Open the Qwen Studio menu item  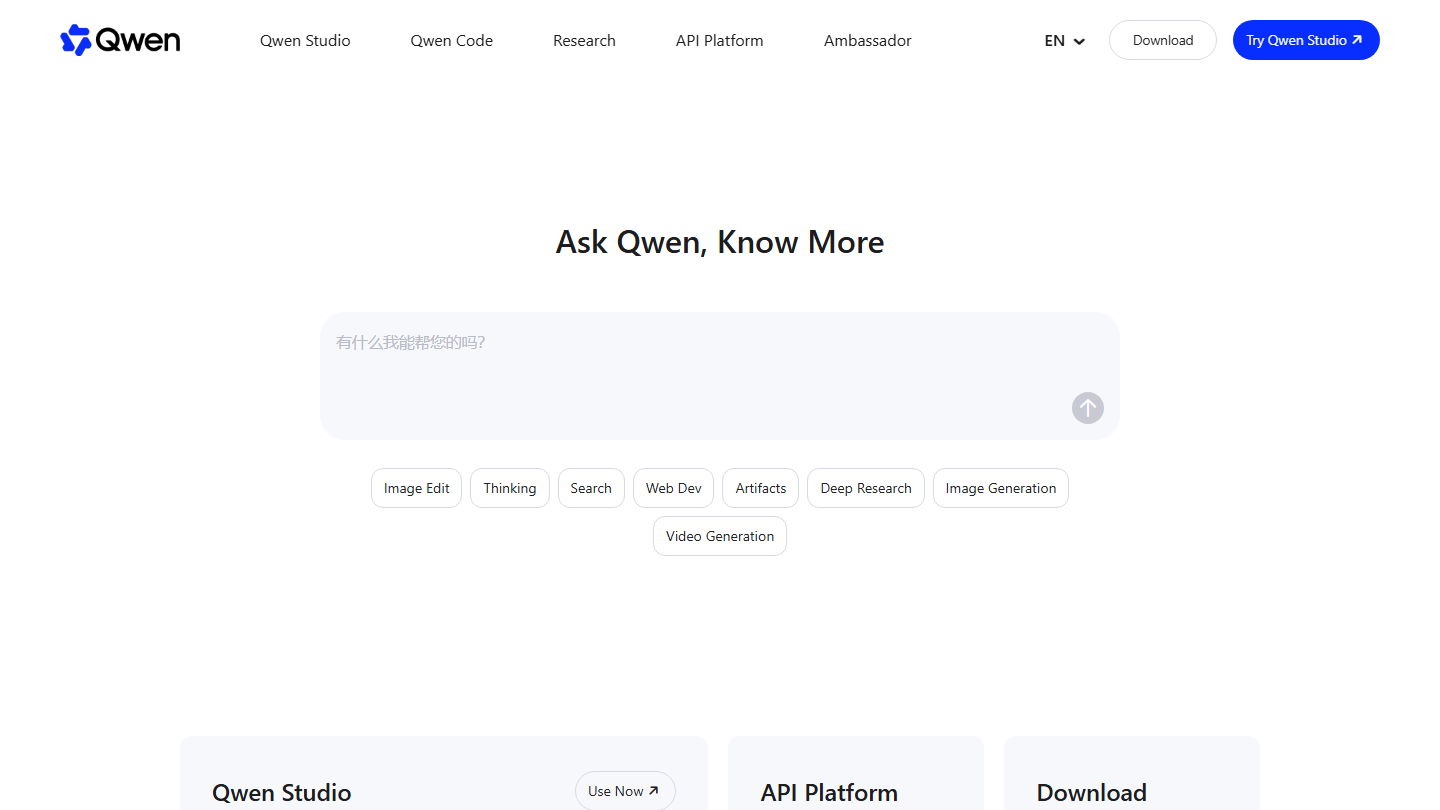(305, 41)
